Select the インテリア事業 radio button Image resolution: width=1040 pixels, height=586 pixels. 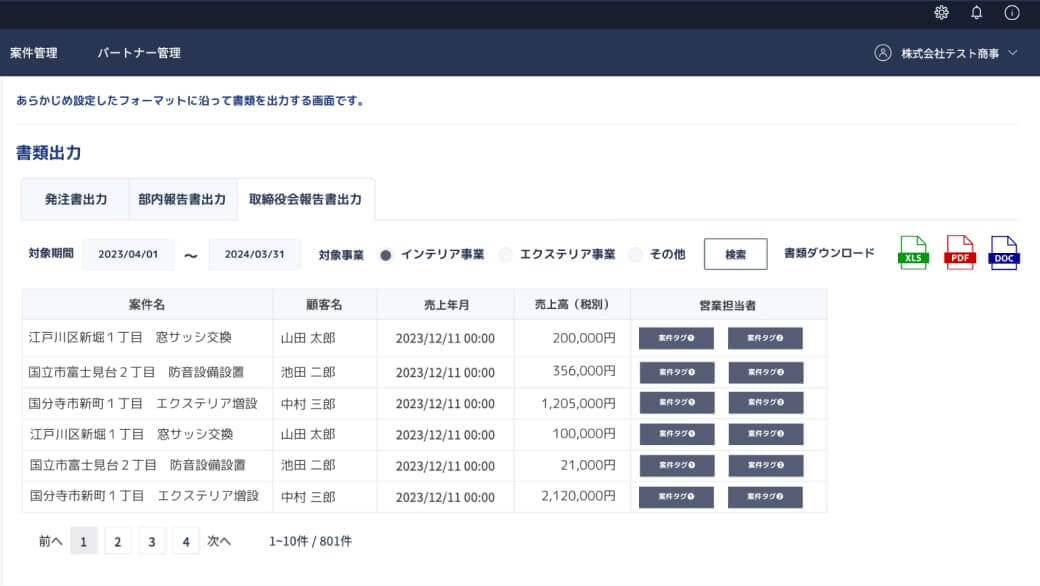[386, 255]
